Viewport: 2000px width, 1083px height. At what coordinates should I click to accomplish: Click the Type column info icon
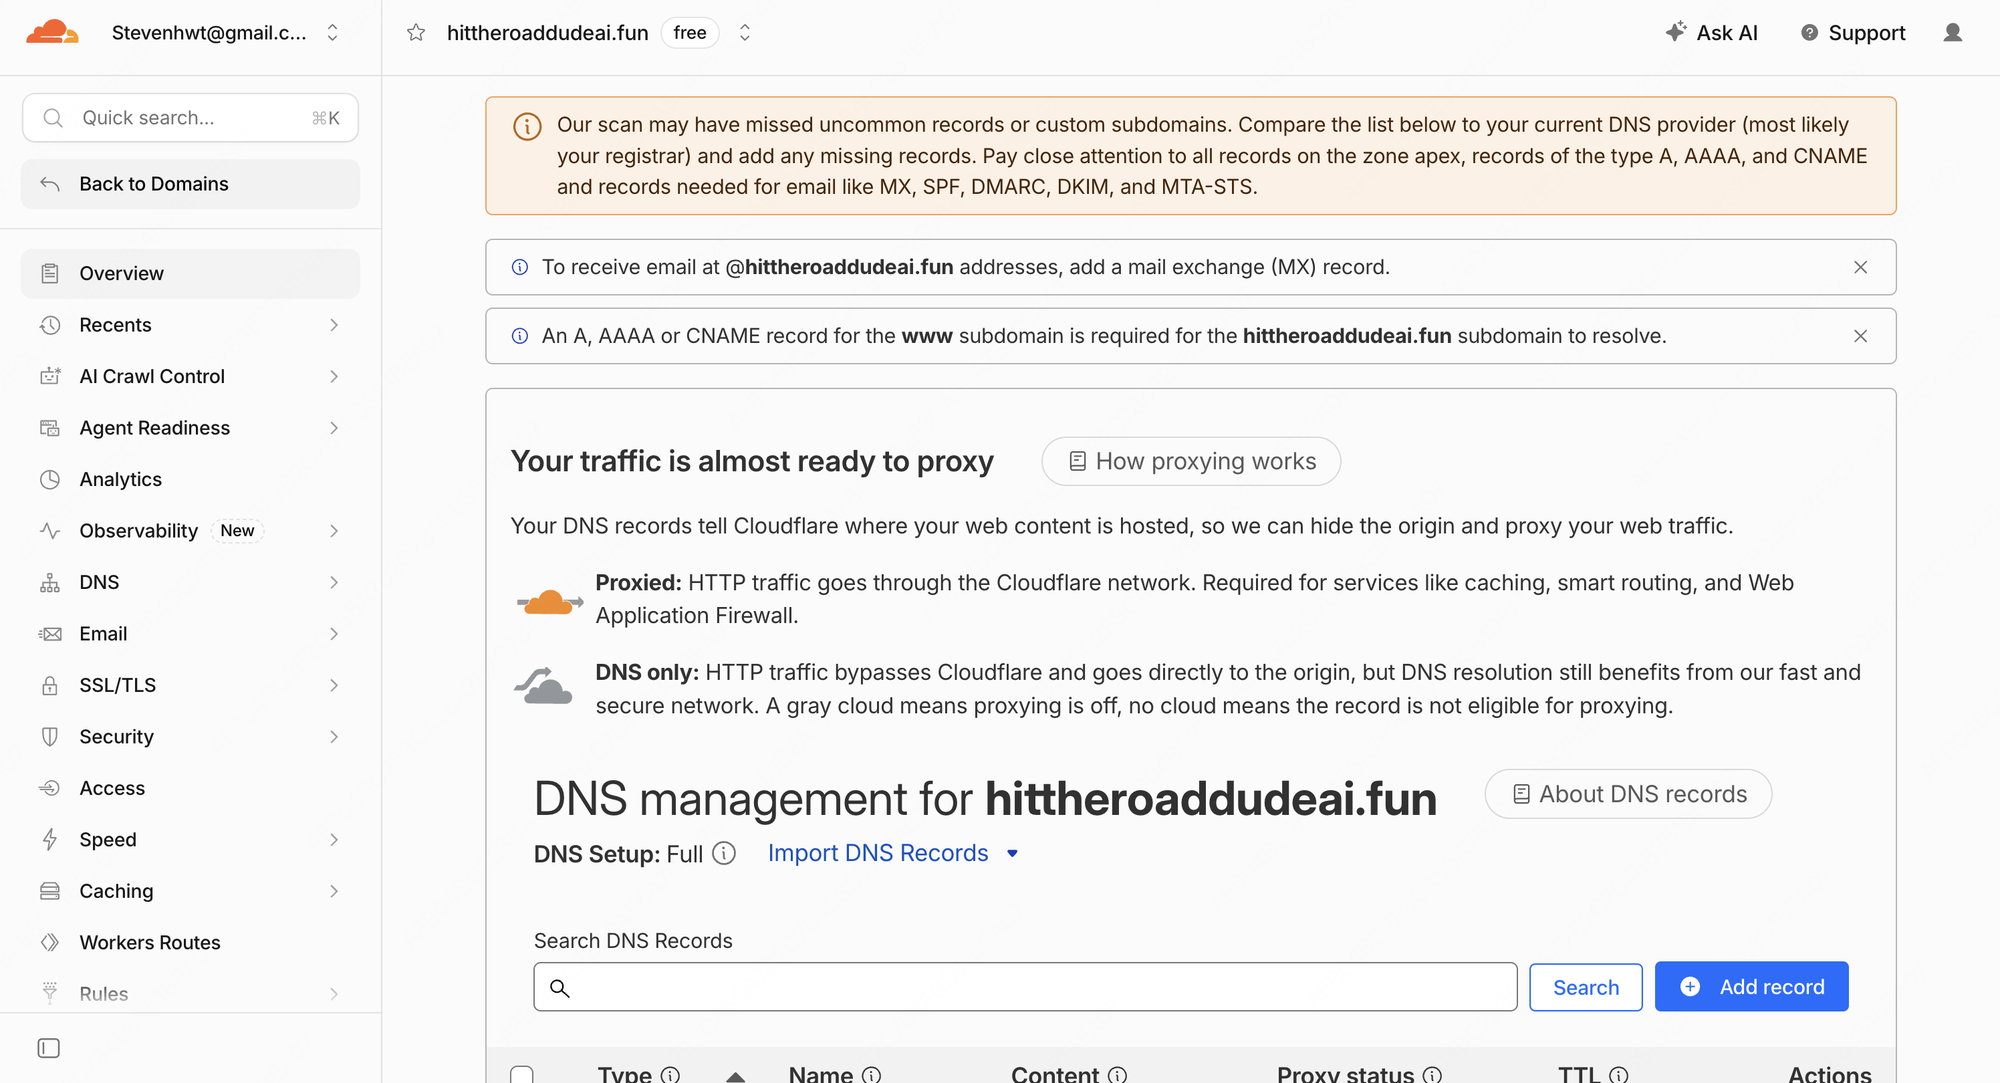[670, 1074]
